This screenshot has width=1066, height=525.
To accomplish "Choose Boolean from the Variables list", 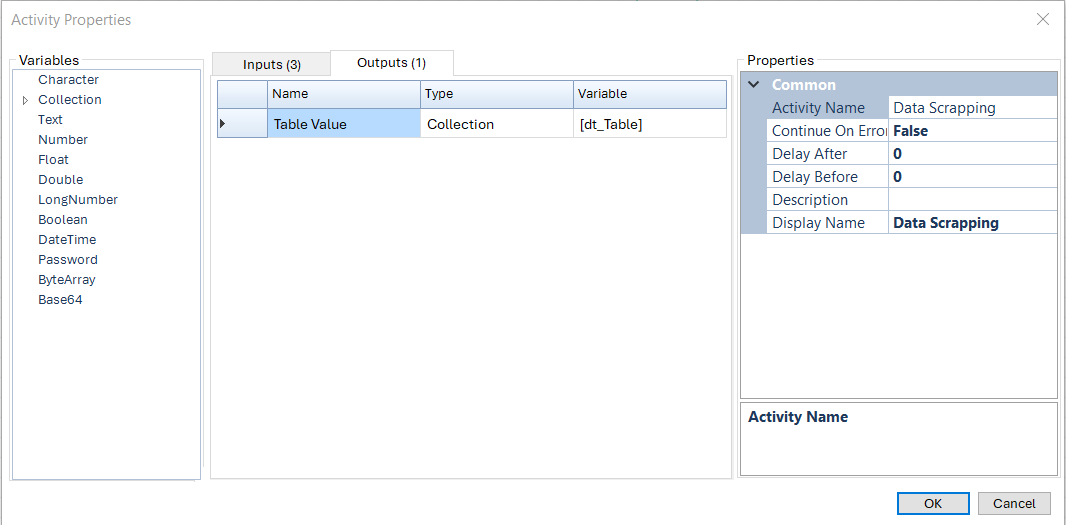I will (x=63, y=220).
